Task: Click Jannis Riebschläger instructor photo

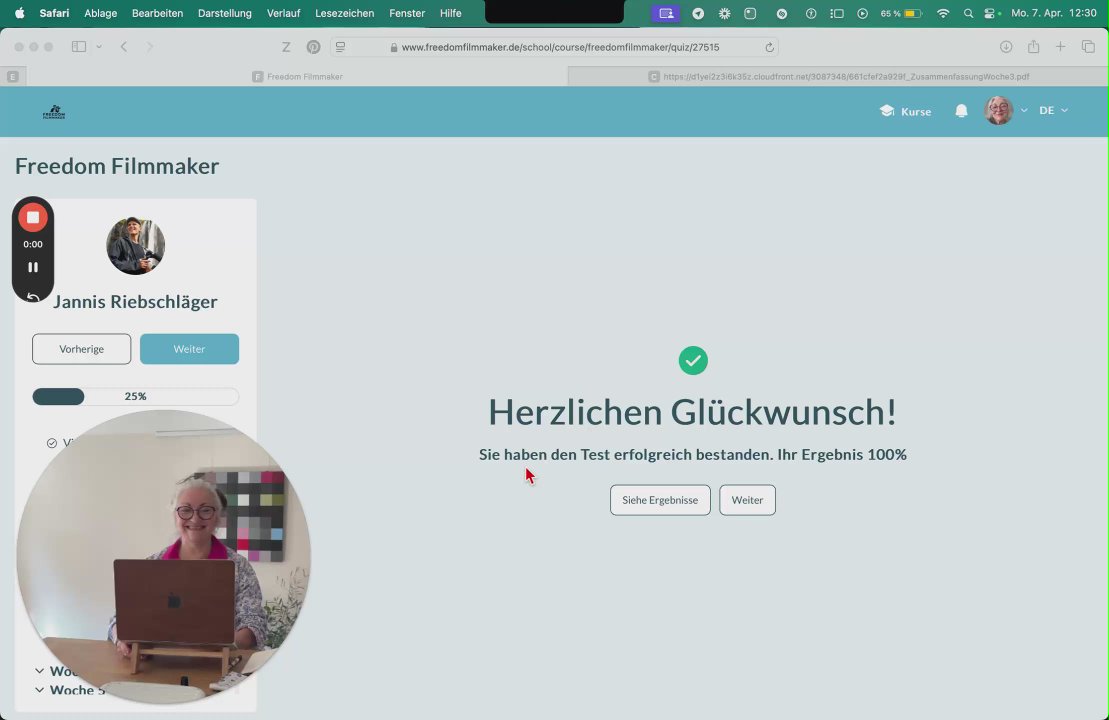Action: 135,245
